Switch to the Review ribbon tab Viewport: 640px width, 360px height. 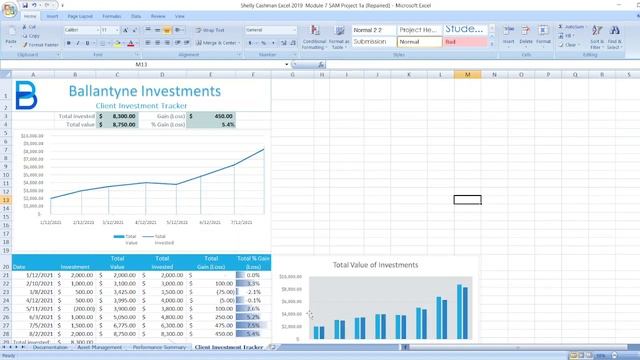[158, 16]
